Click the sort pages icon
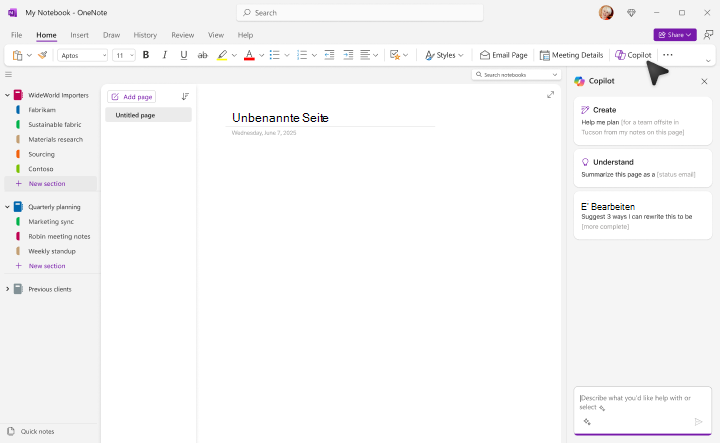The width and height of the screenshot is (720, 443). point(185,96)
